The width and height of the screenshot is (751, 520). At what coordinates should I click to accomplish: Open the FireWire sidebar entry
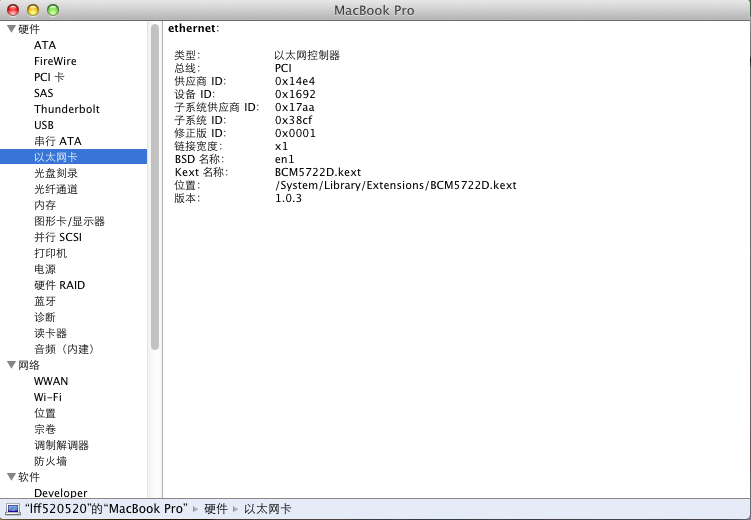coord(55,61)
